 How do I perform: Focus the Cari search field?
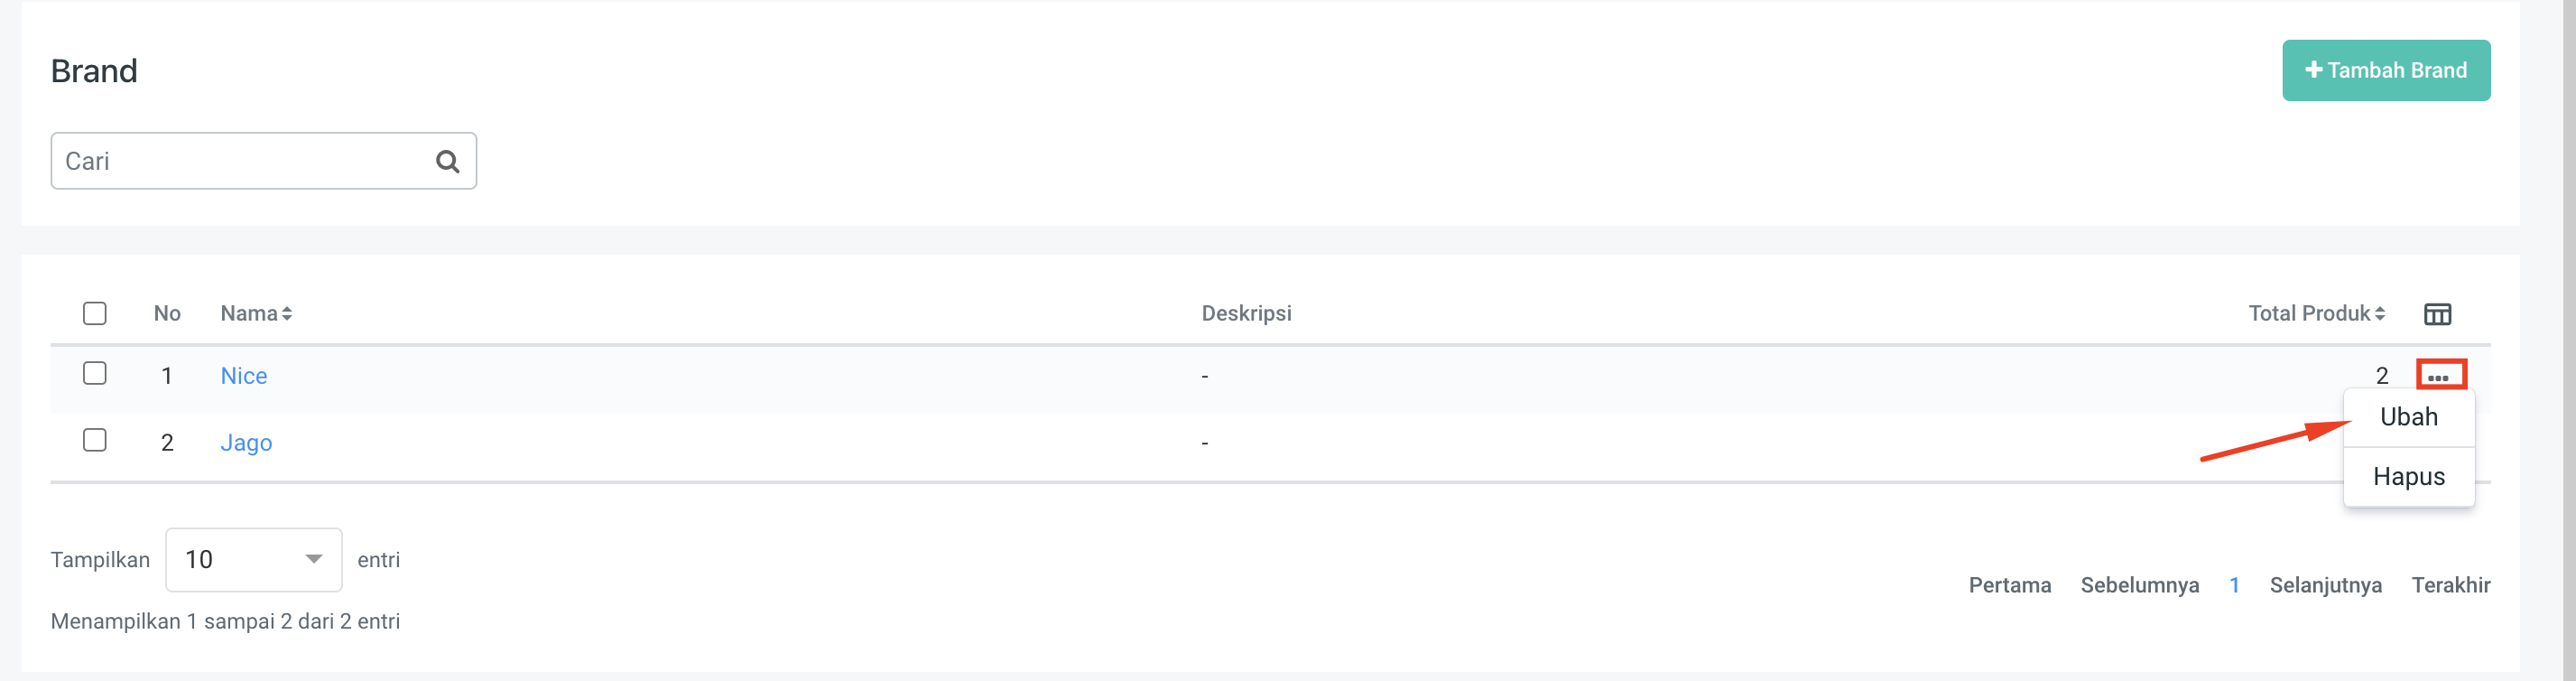click(240, 161)
